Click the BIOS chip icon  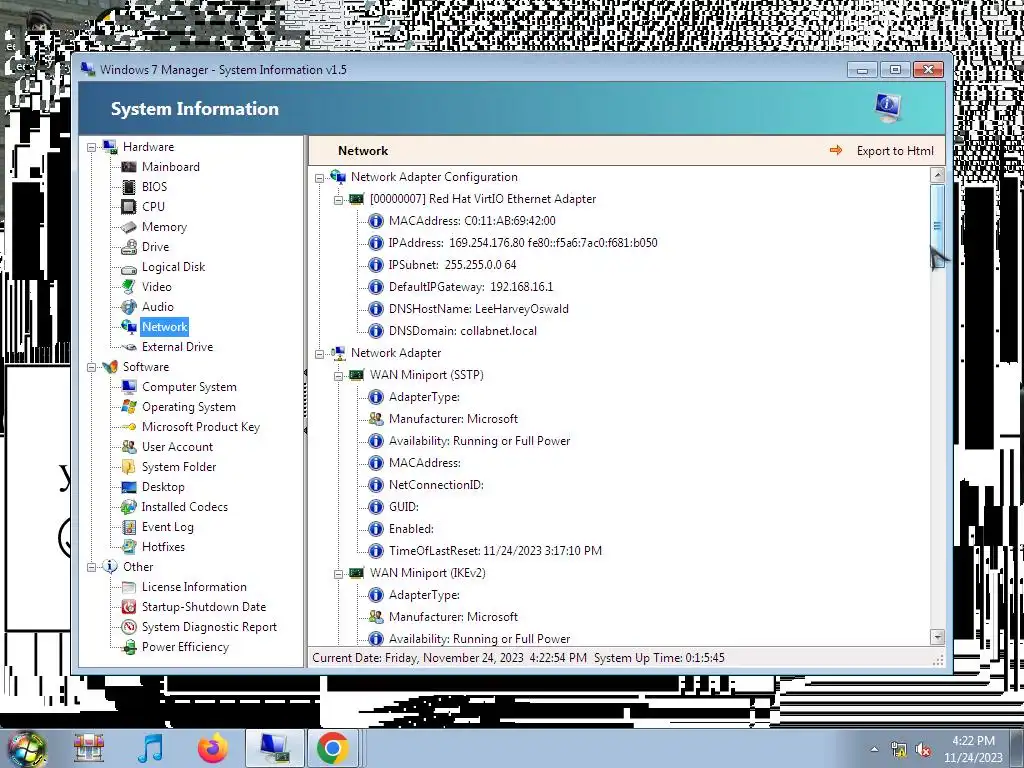(x=129, y=187)
